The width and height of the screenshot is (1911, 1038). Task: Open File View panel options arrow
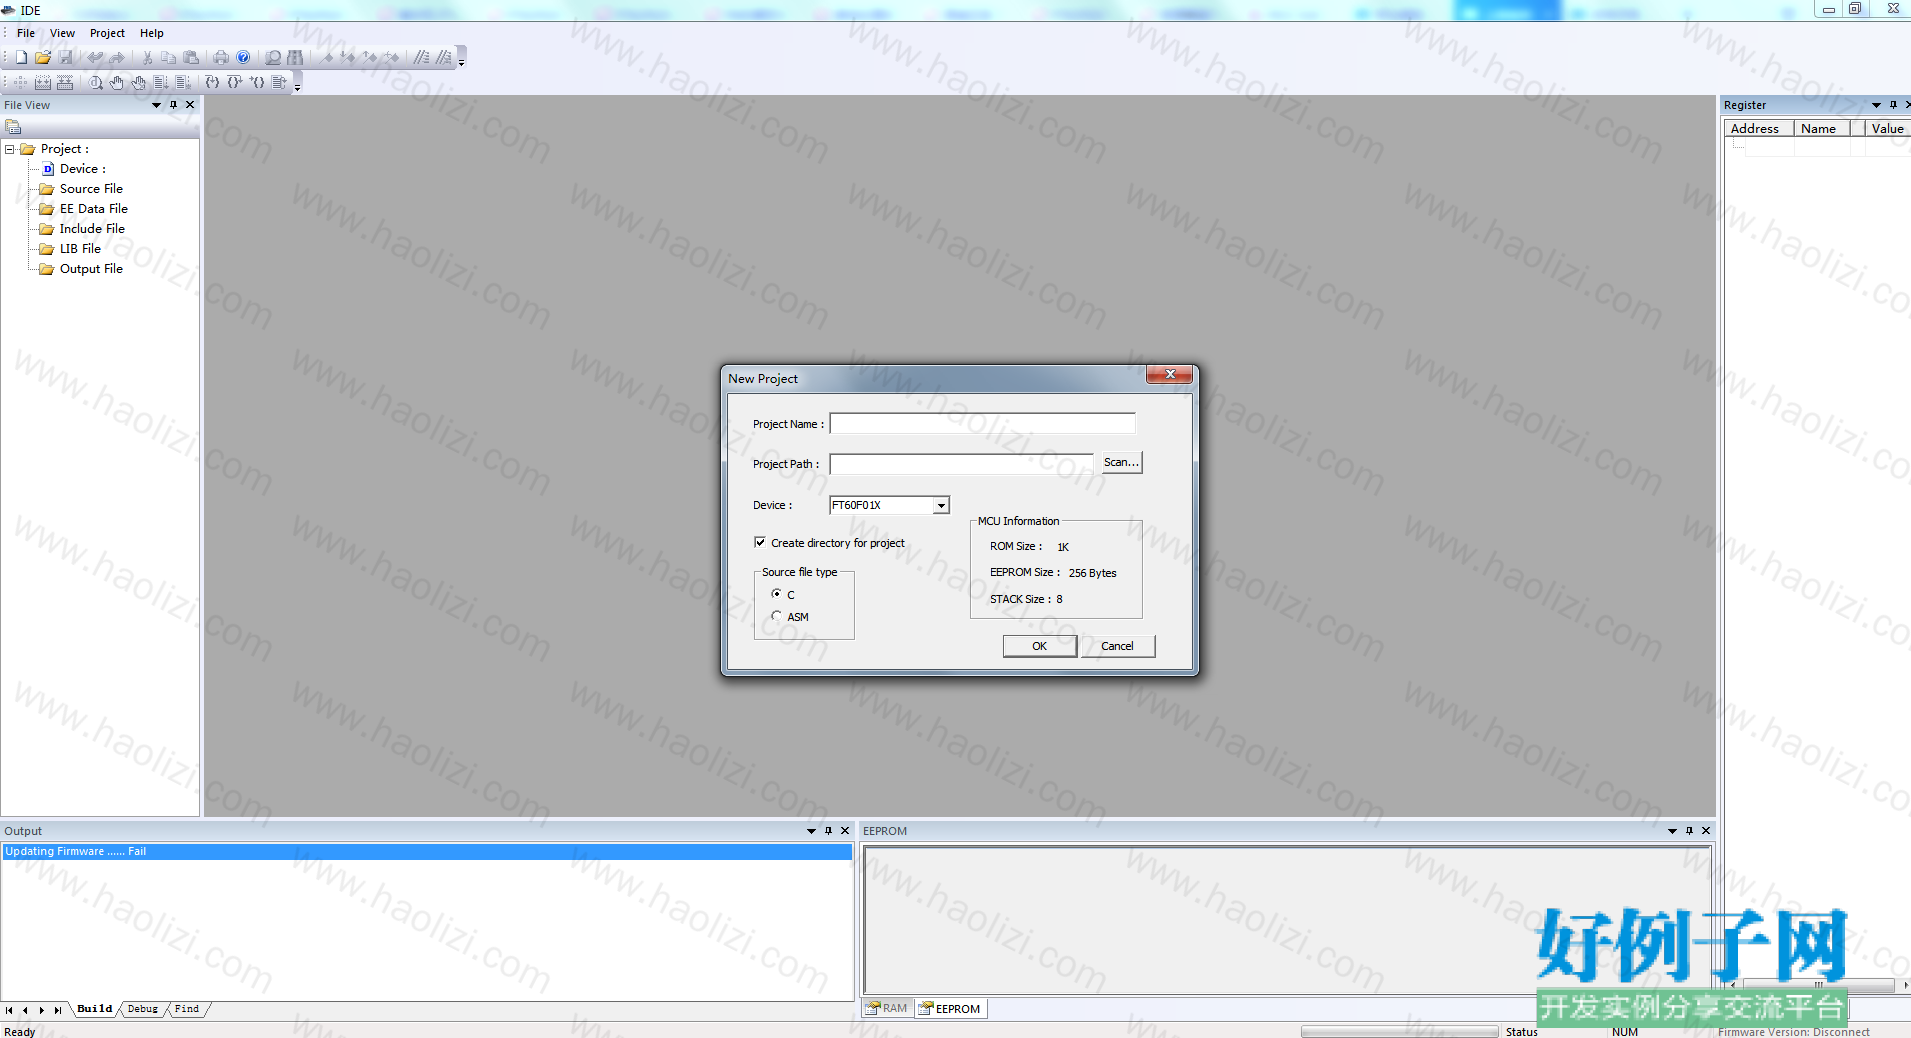point(156,105)
